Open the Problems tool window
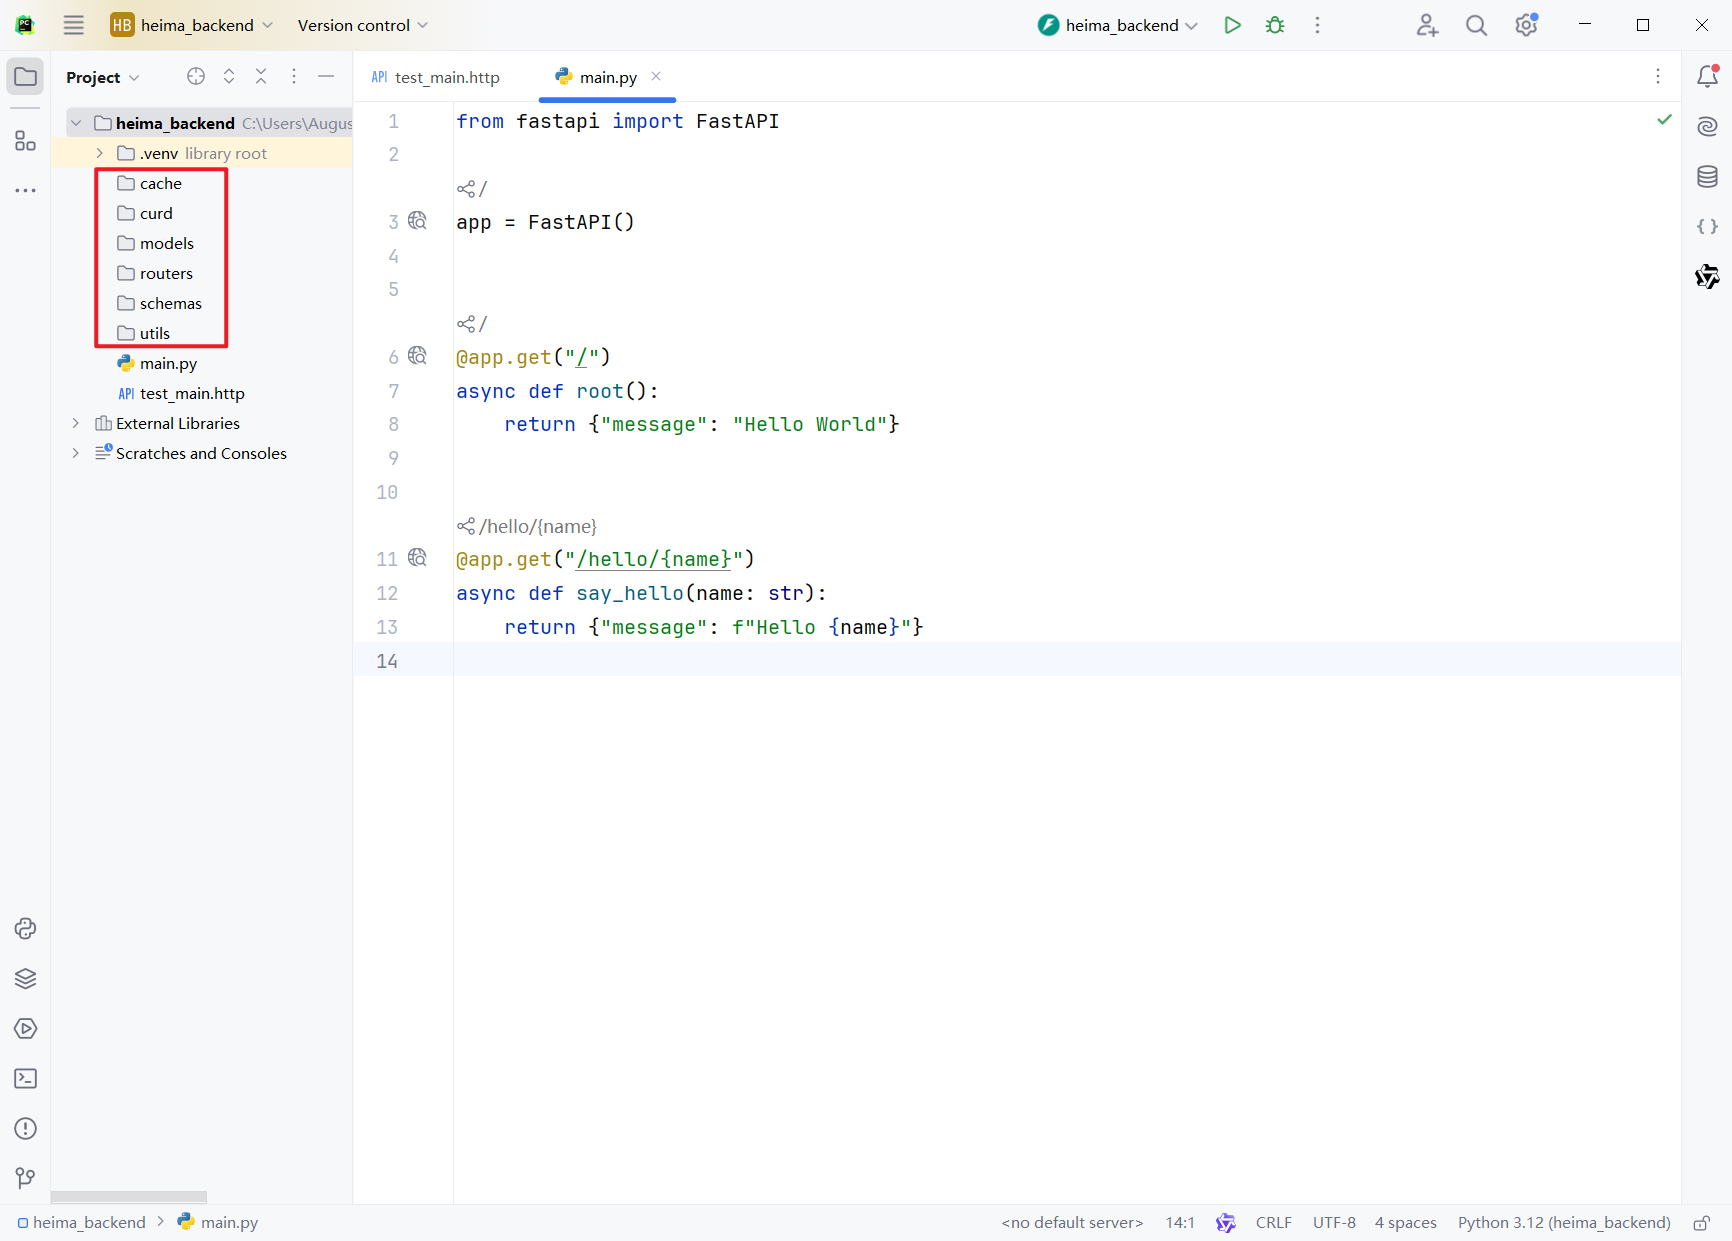This screenshot has width=1732, height=1241. (x=25, y=1128)
